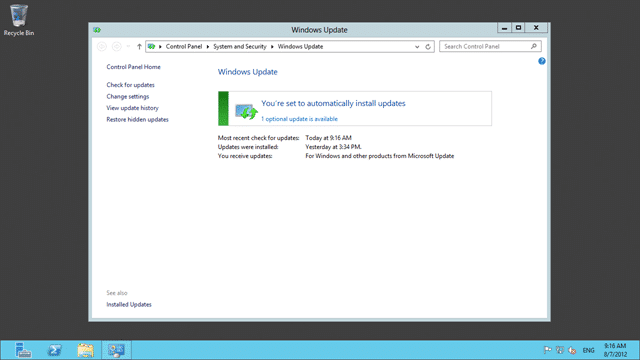Minimize the Windows Update window
The image size is (640, 360).
pyautogui.click(x=504, y=28)
